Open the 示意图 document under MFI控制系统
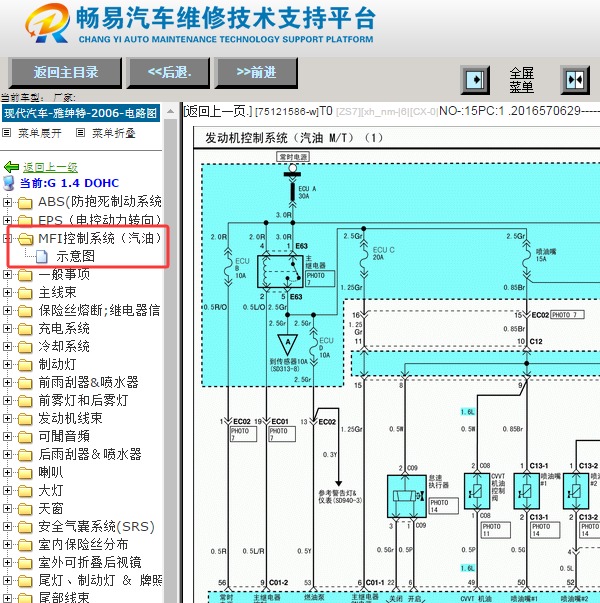 click(x=75, y=256)
